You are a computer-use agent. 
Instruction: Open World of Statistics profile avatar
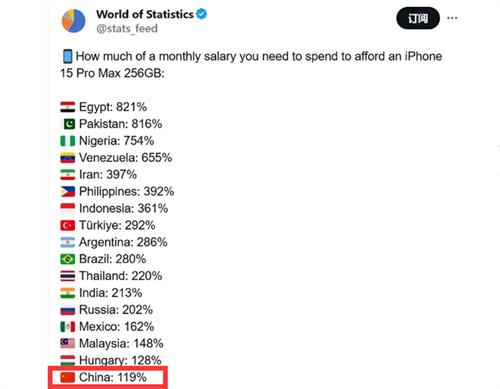point(74,21)
